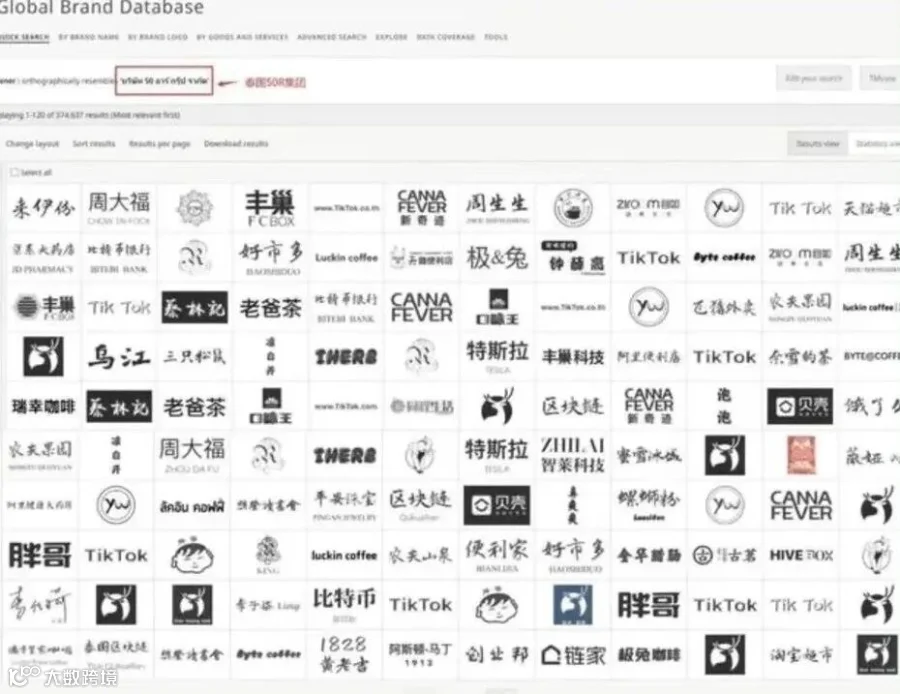
Task: Open the 三只松鼠 trademark result
Action: tap(195, 356)
